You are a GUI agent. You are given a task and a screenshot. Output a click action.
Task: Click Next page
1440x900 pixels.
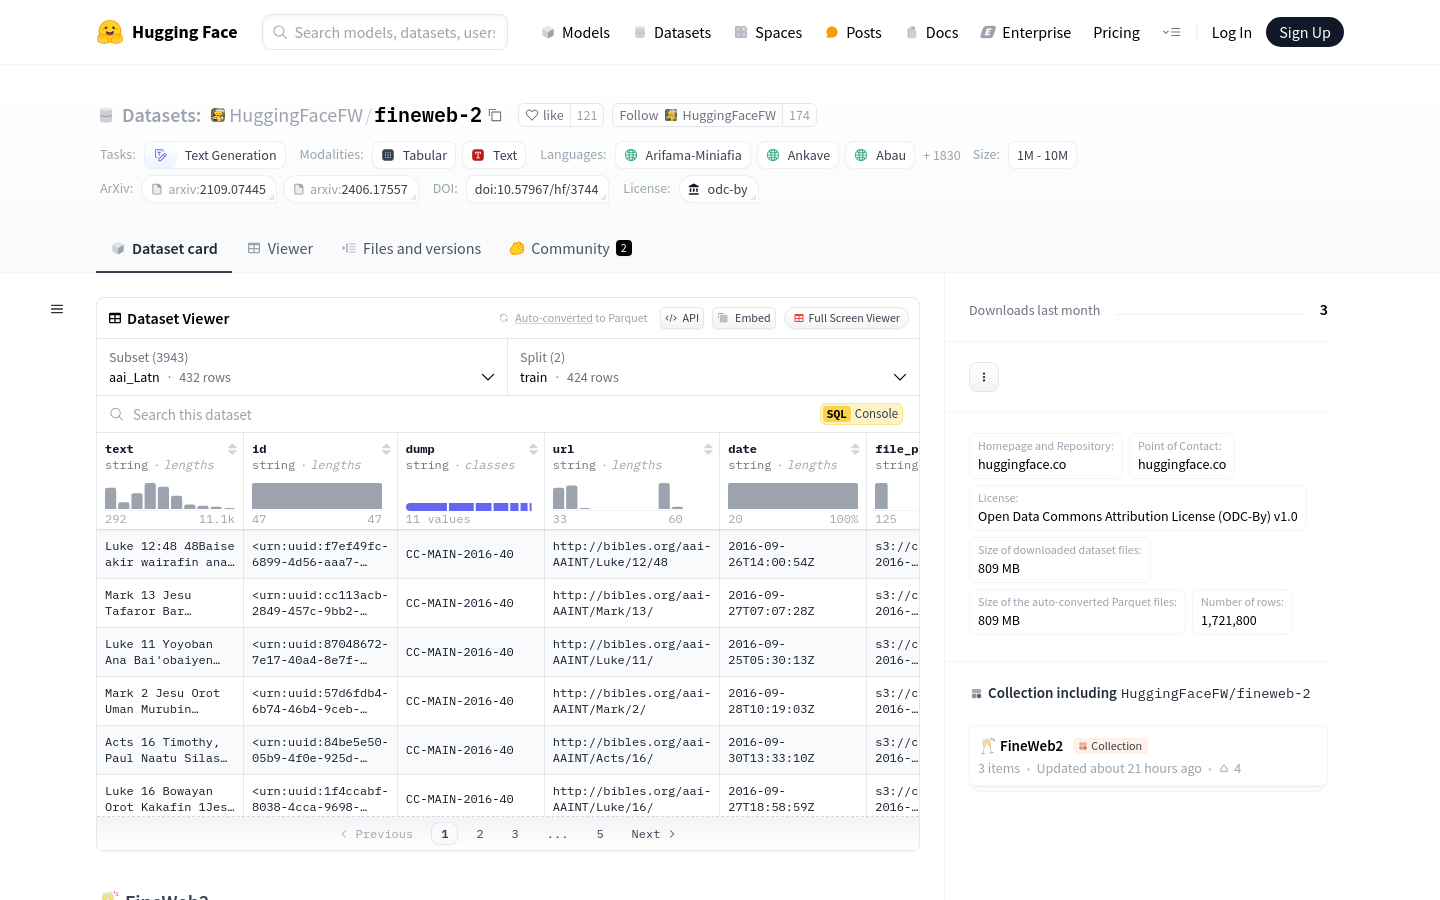pyautogui.click(x=653, y=834)
